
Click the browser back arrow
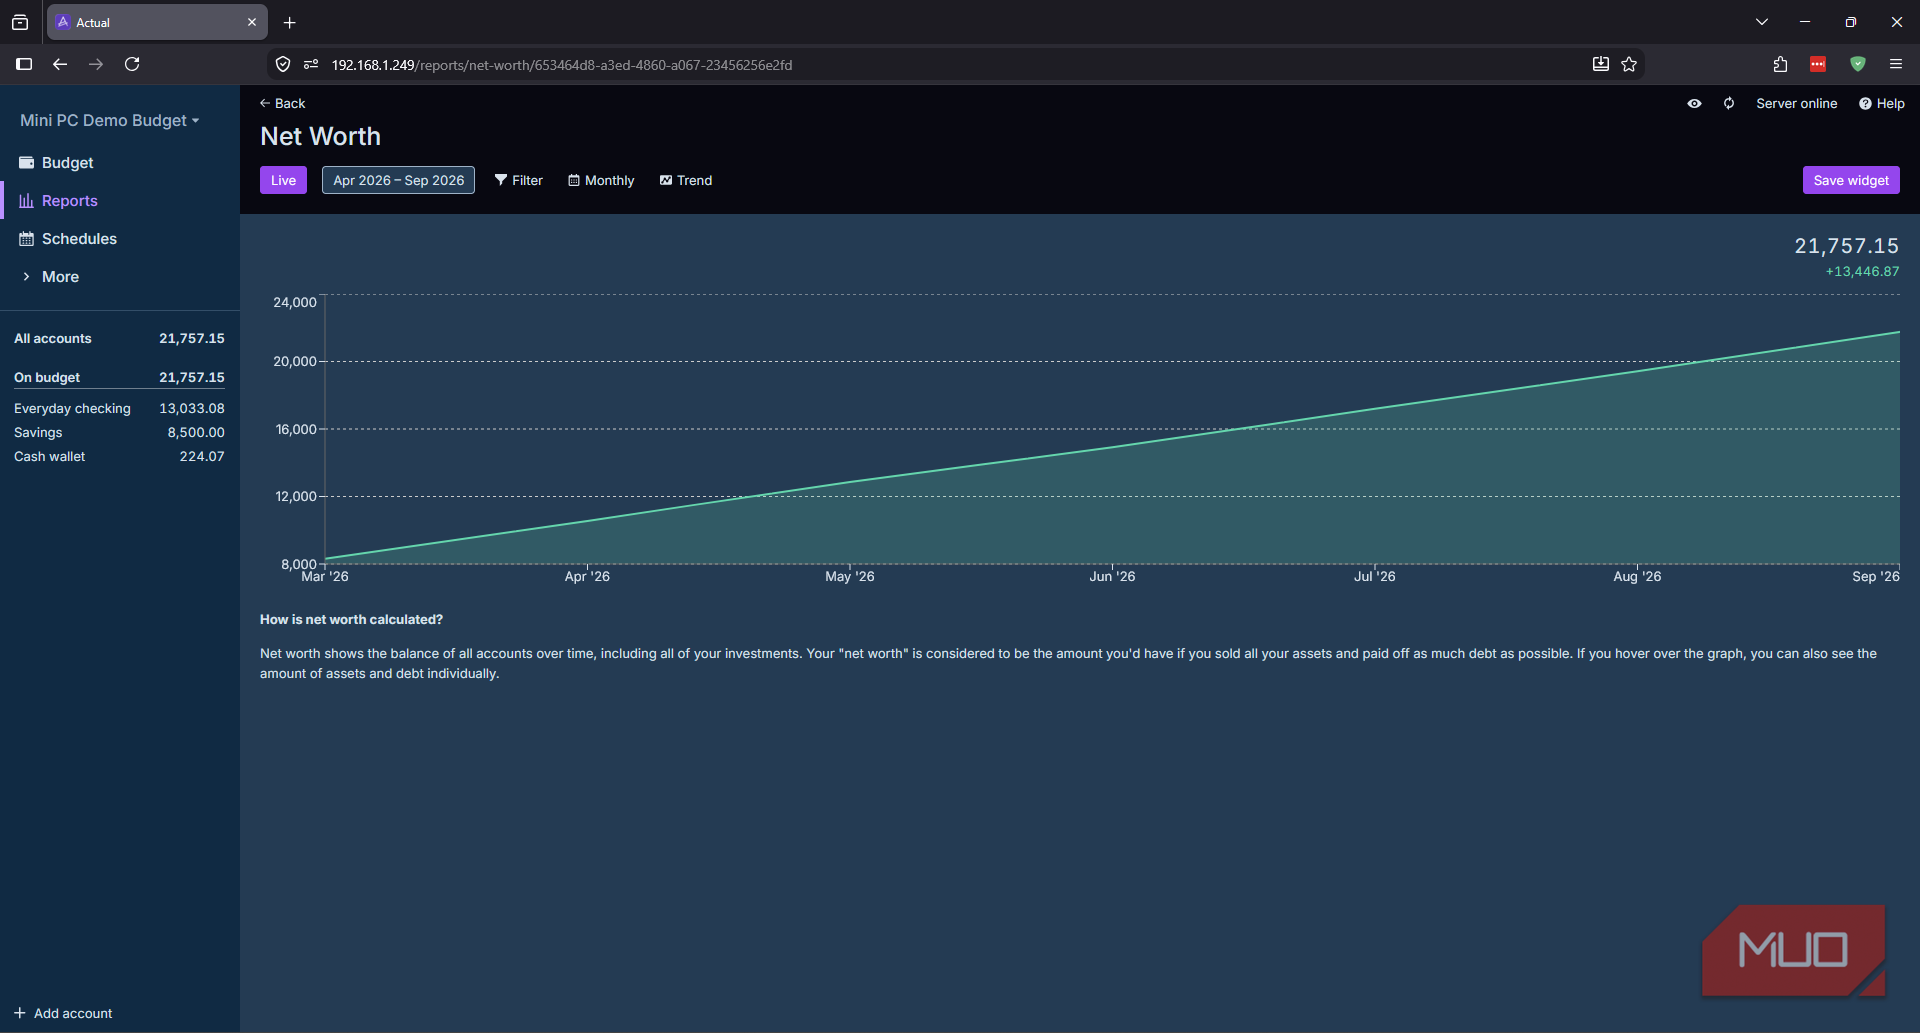click(60, 64)
